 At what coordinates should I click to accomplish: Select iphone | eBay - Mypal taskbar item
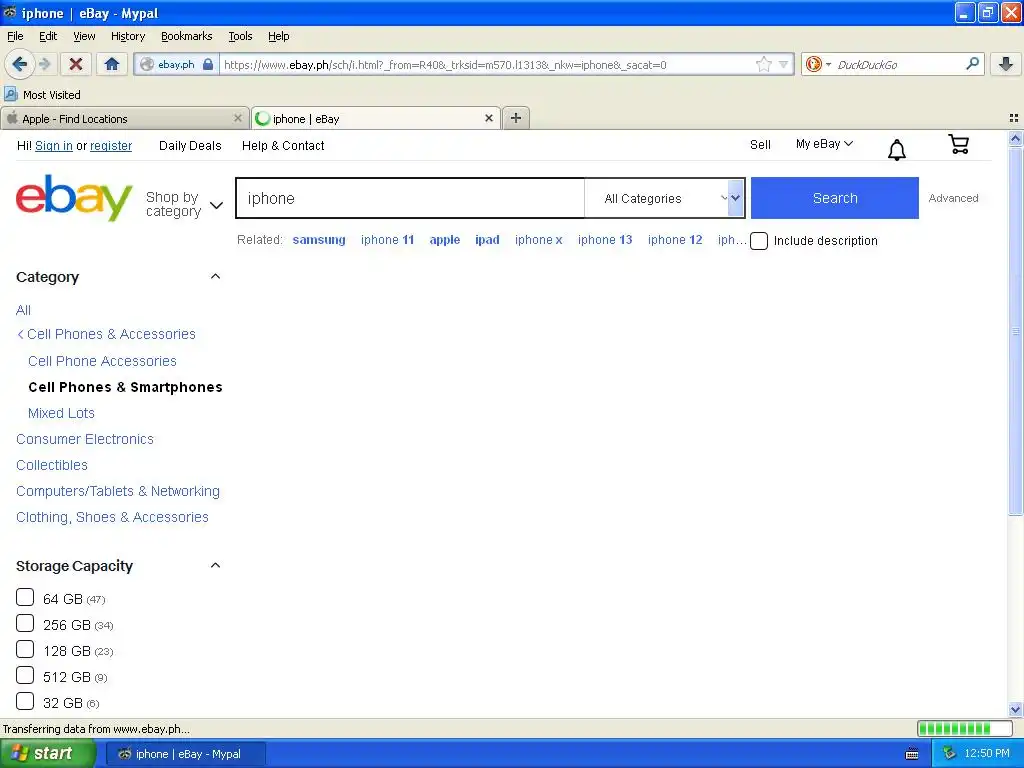(184, 754)
